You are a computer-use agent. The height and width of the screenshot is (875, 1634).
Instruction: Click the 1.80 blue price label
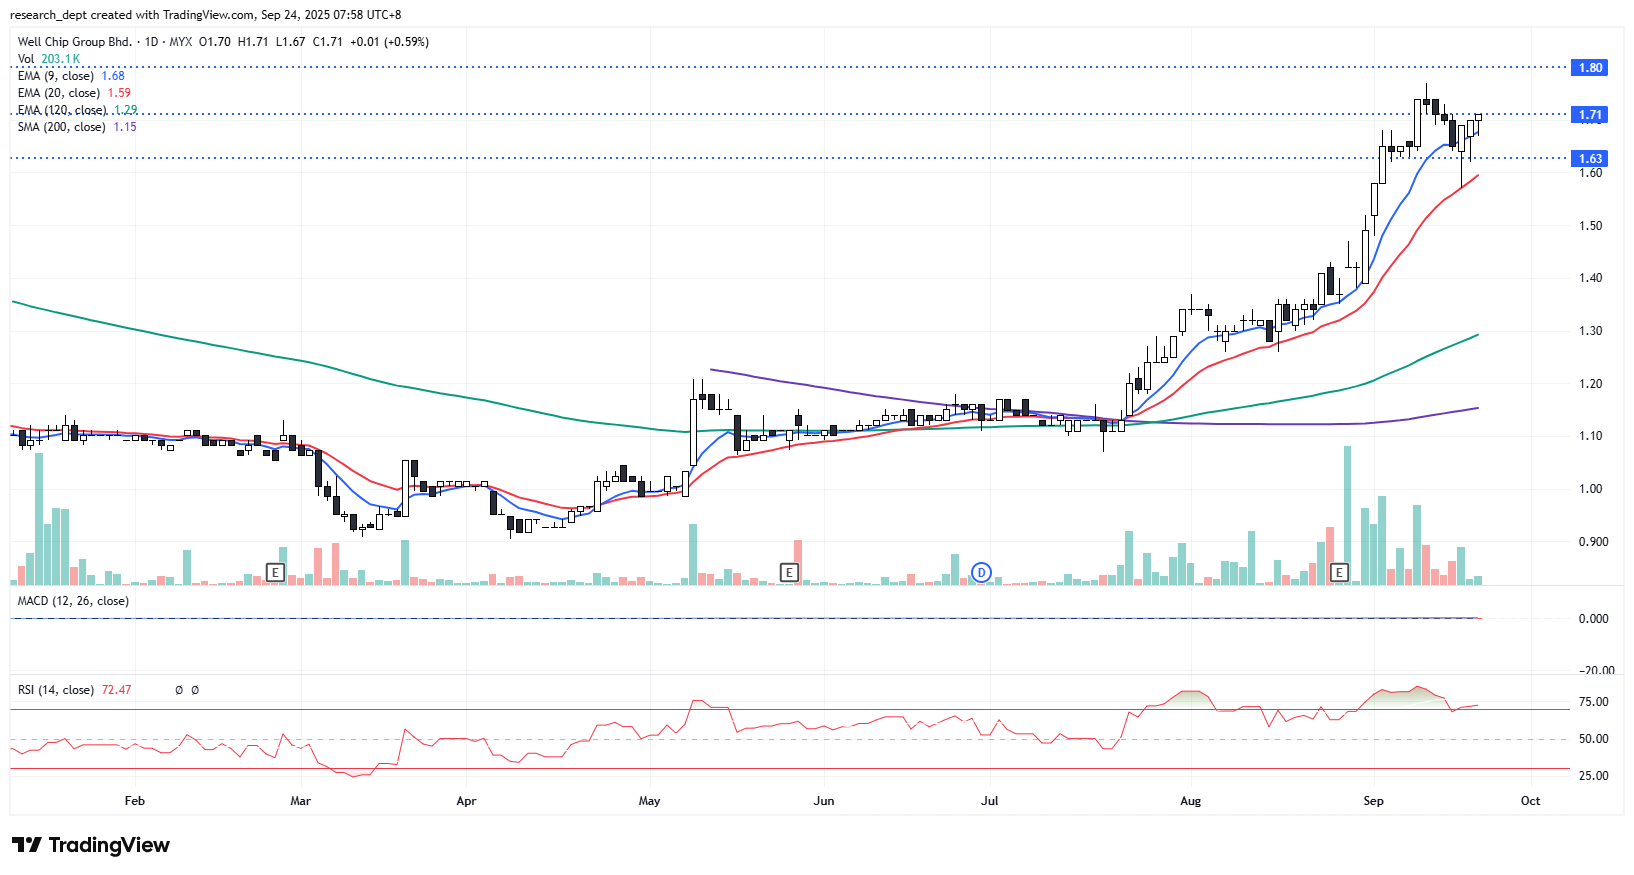click(x=1590, y=68)
